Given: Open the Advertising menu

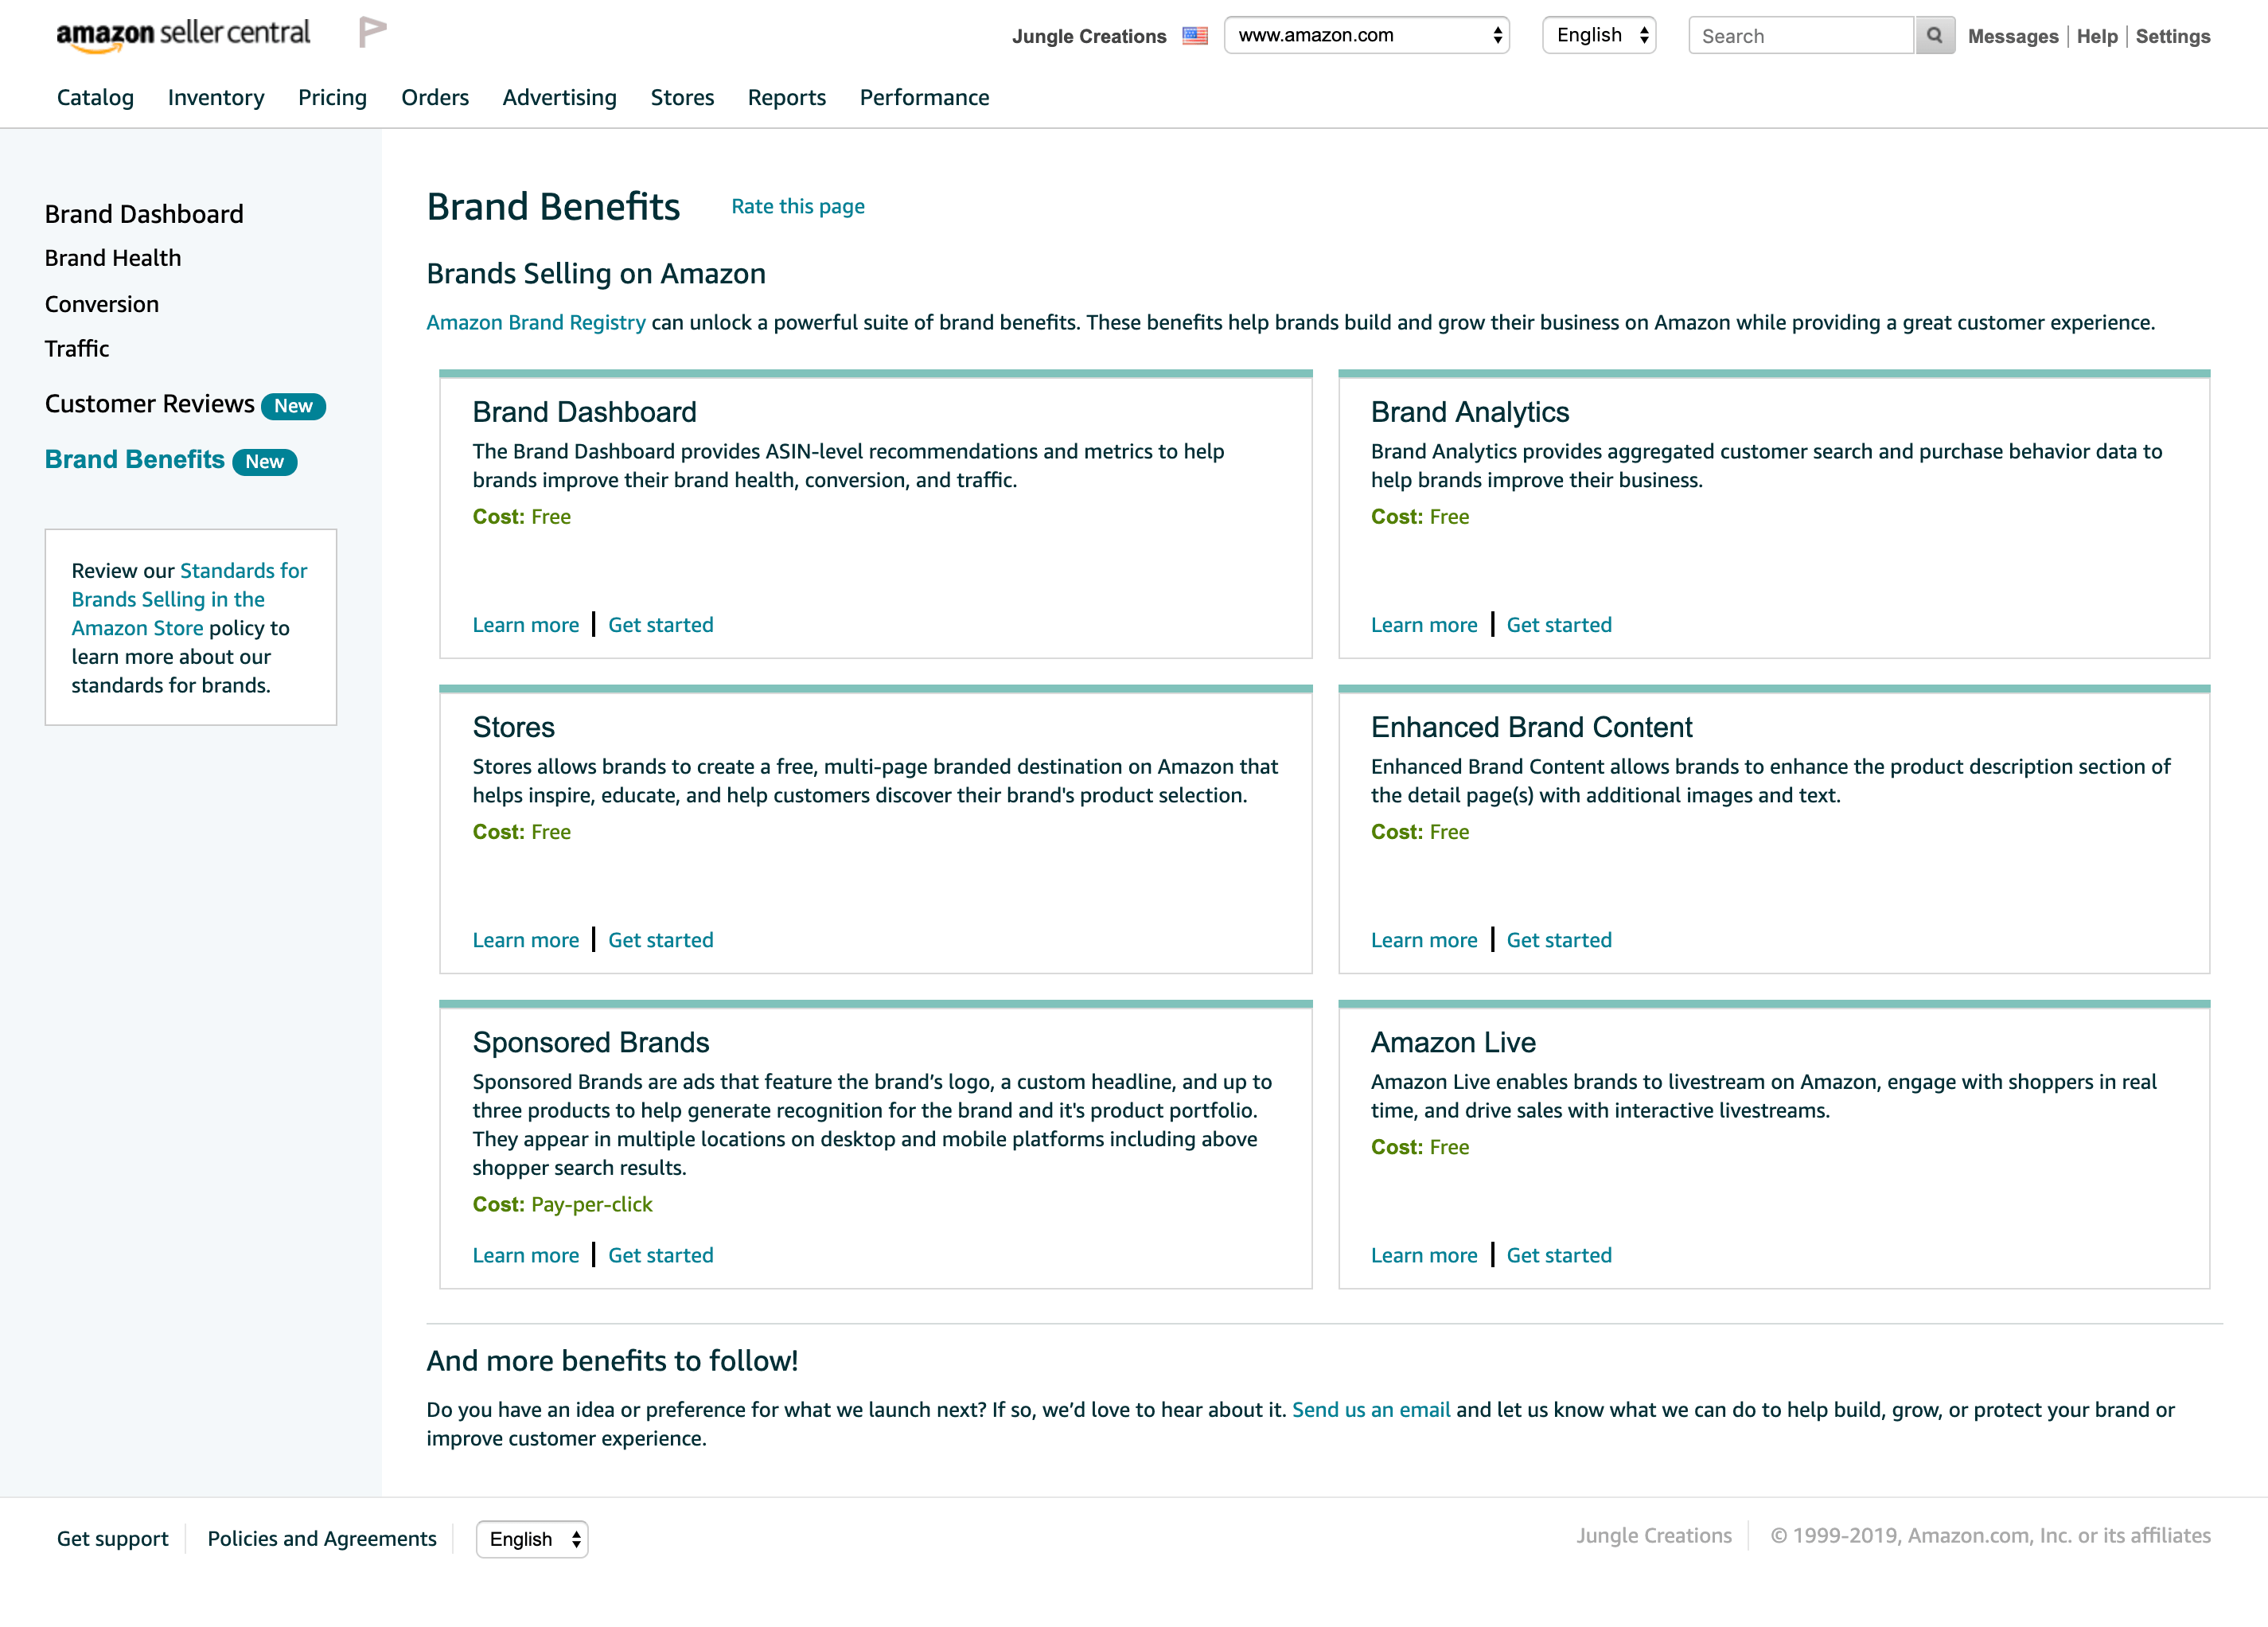Looking at the screenshot, I should [559, 97].
